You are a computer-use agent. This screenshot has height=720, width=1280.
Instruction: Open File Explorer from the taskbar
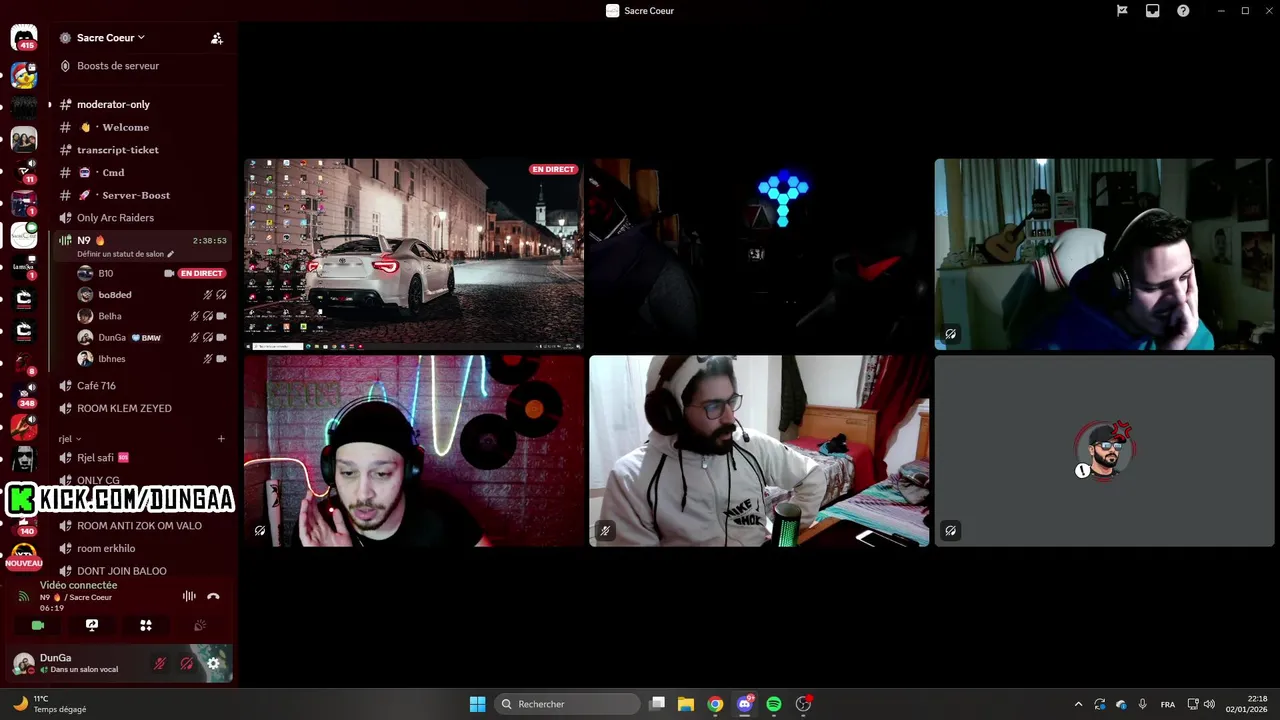[x=686, y=704]
